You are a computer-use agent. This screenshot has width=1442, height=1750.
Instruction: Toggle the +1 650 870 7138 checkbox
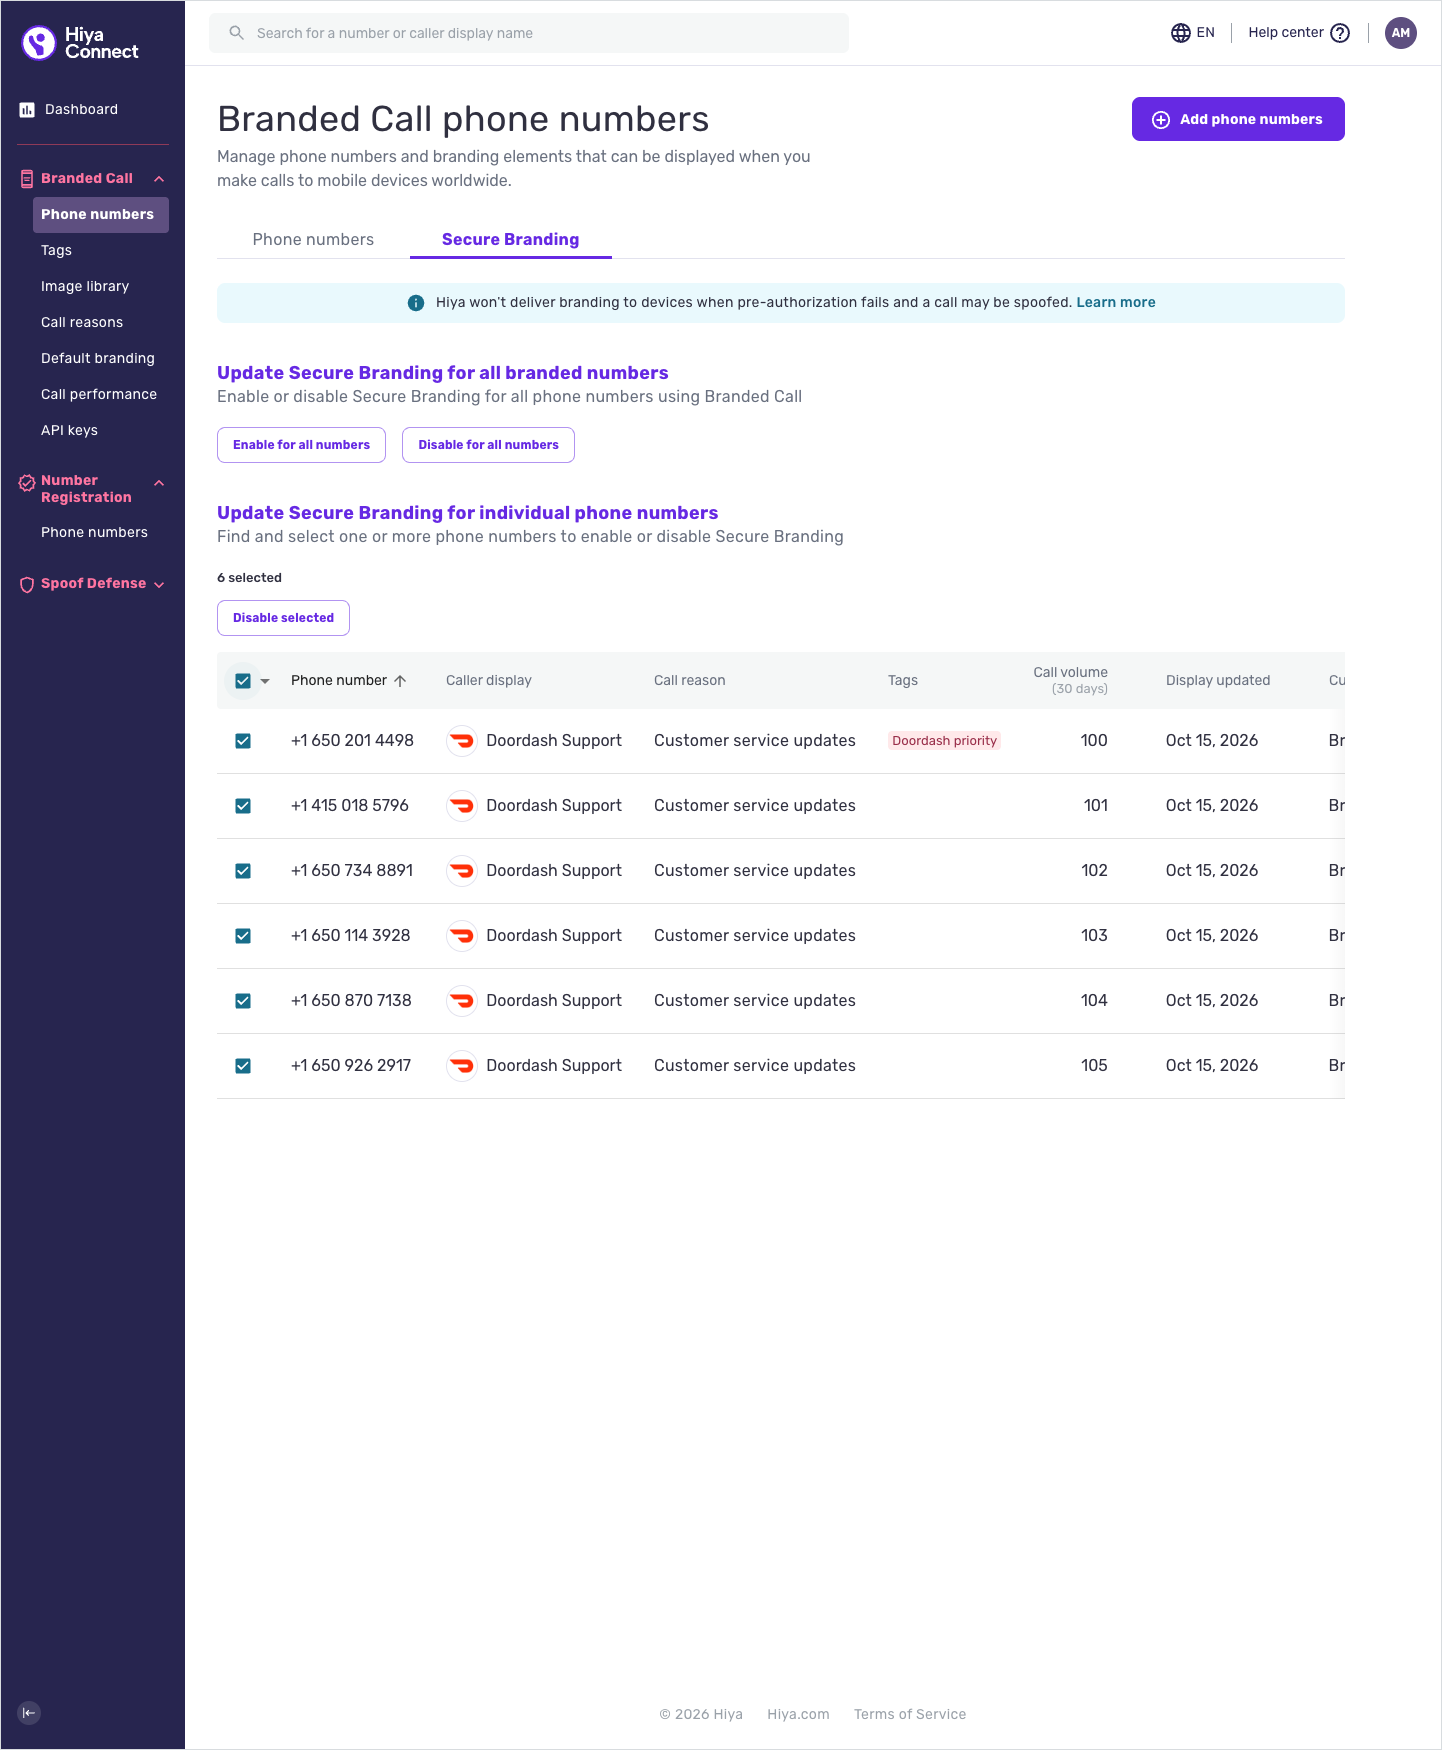[x=243, y=1001]
